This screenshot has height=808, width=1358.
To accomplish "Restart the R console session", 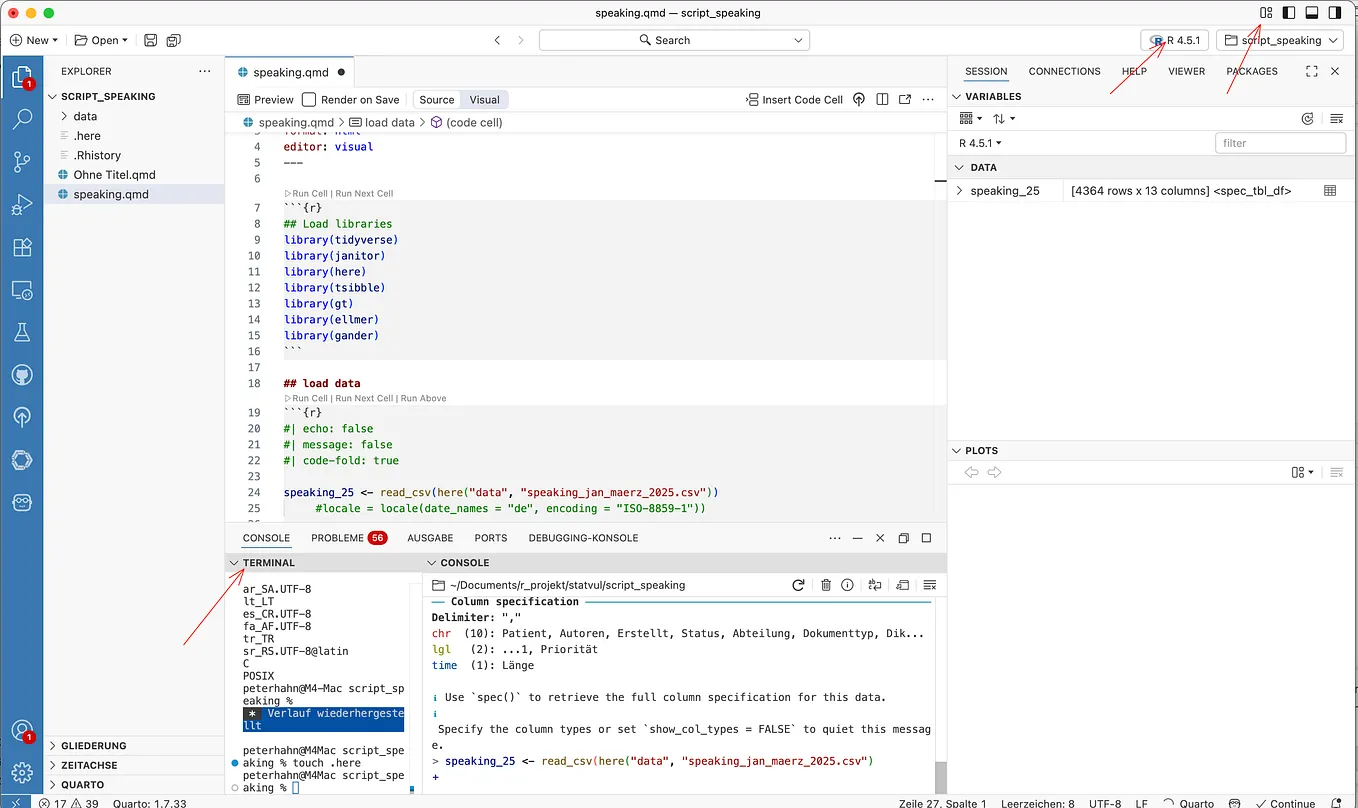I will point(798,585).
